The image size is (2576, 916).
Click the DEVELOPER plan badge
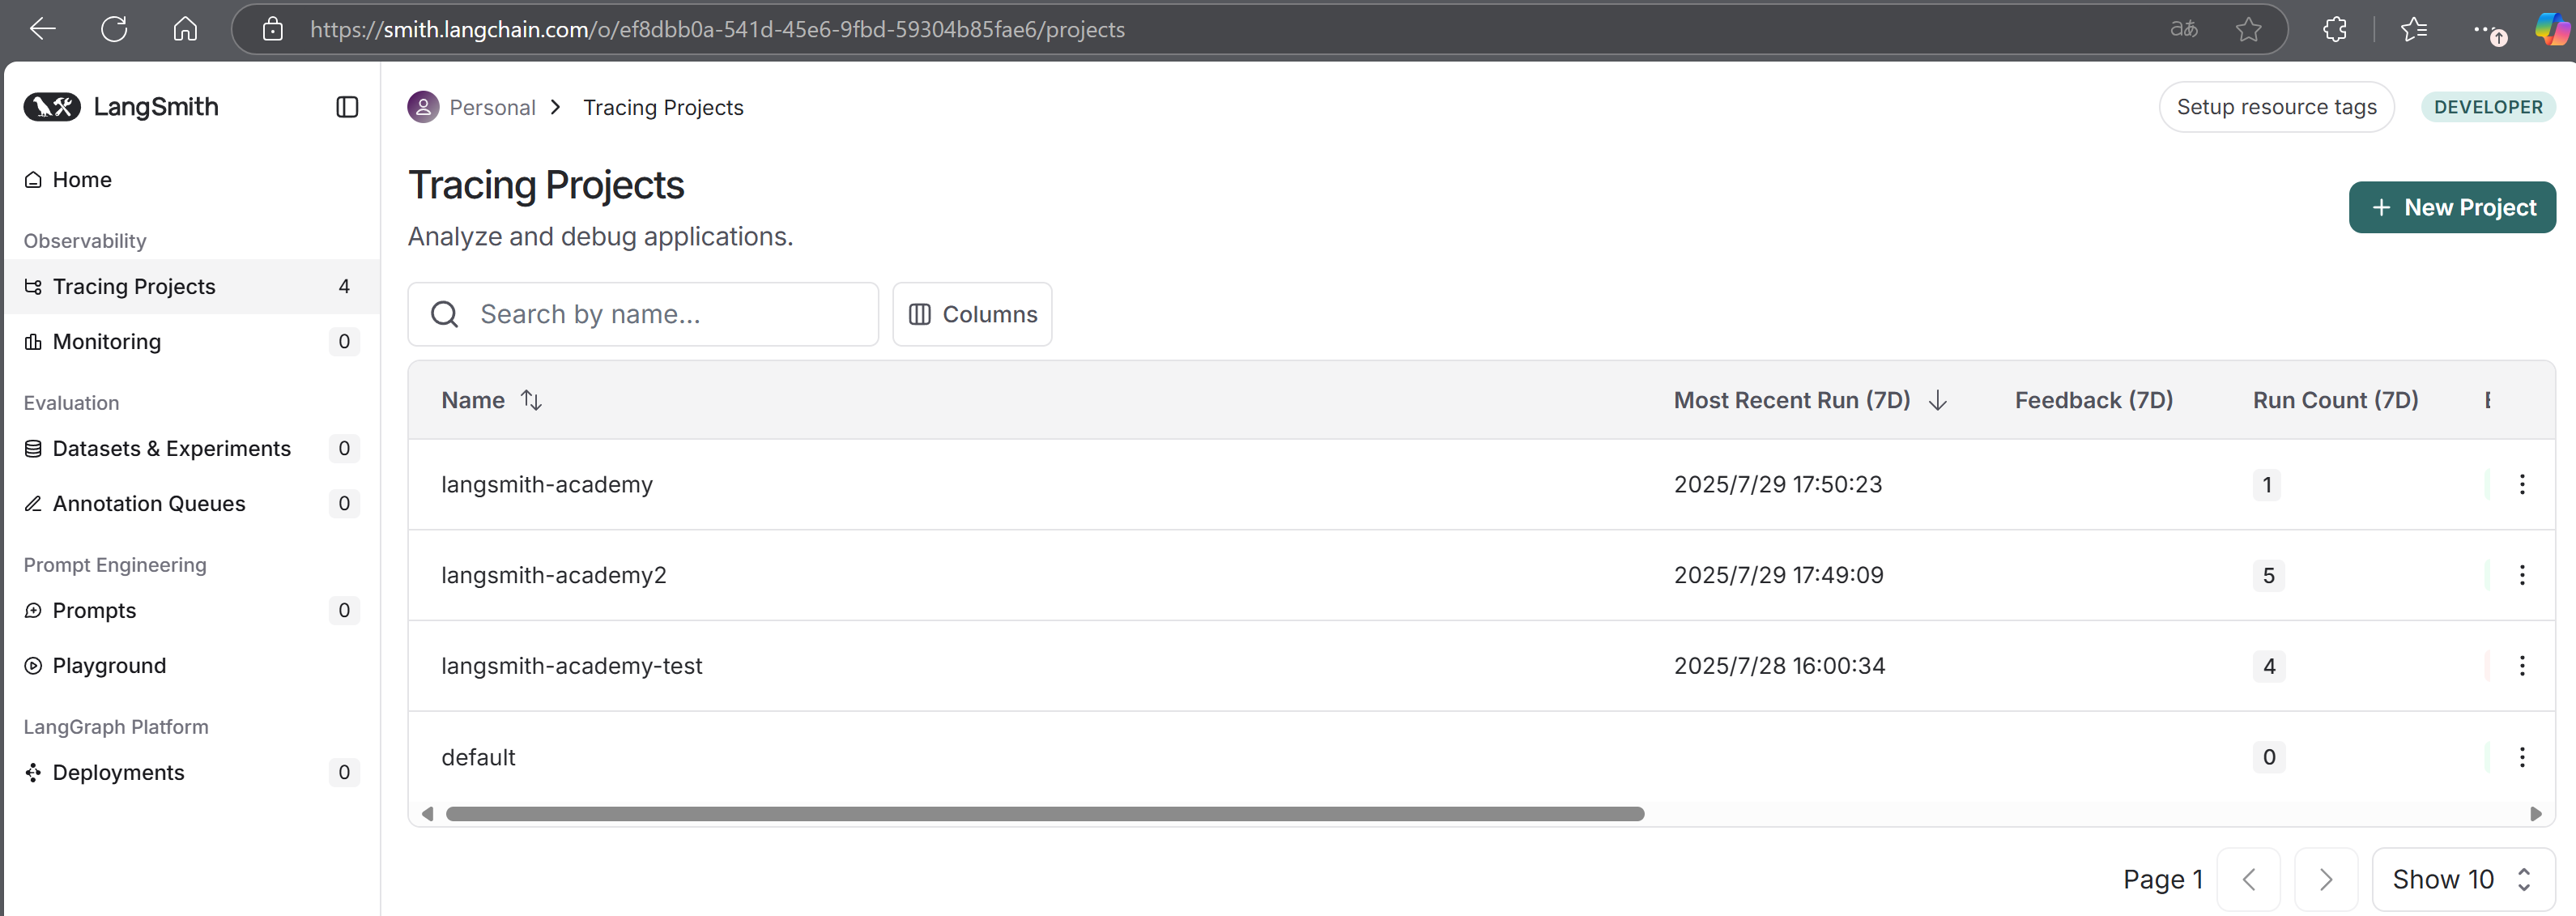(2488, 107)
